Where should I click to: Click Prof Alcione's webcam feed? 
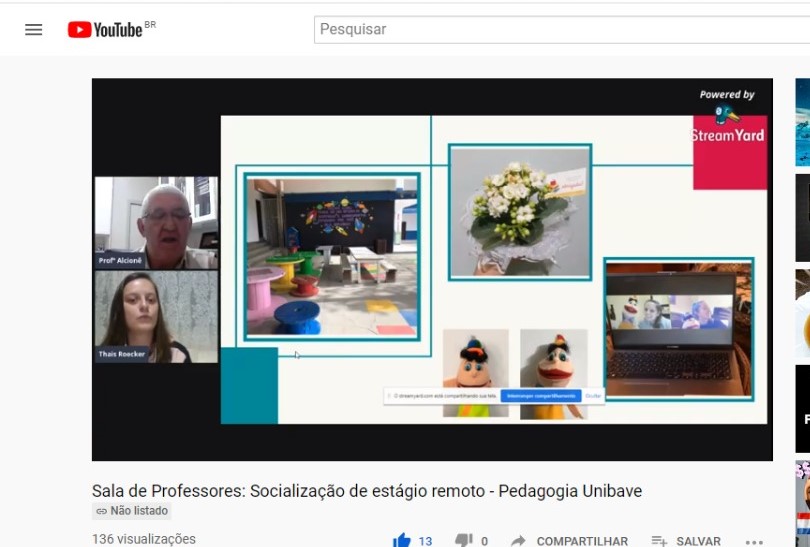coord(156,222)
